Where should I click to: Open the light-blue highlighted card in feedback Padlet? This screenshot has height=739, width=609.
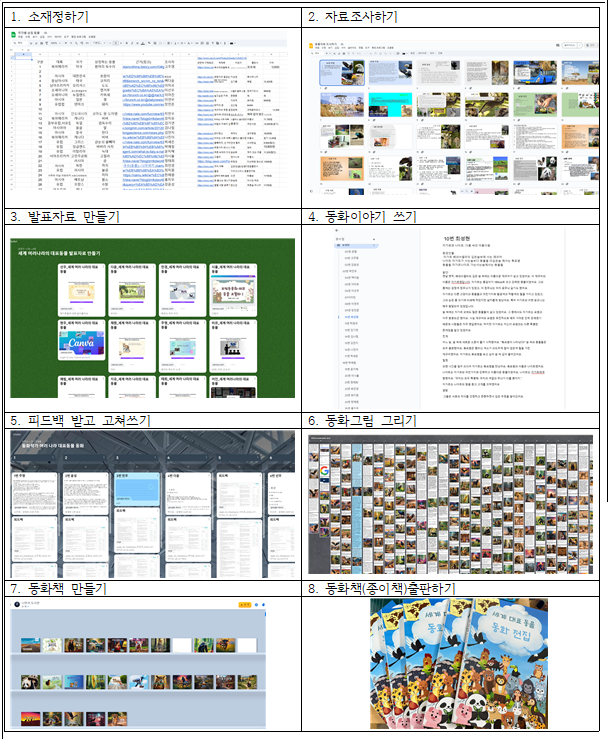tap(137, 489)
